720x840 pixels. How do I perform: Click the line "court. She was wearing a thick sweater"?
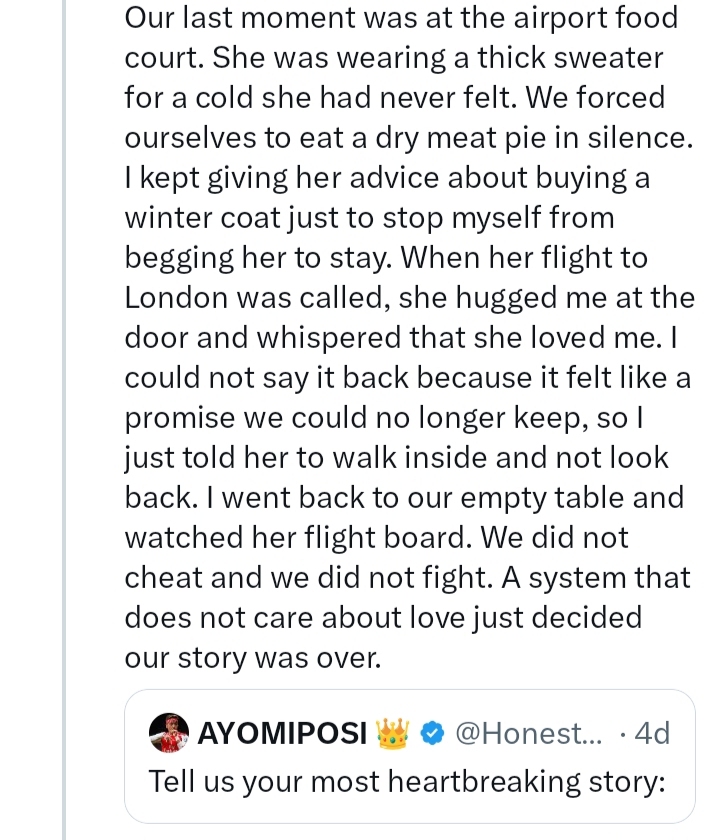tap(393, 58)
